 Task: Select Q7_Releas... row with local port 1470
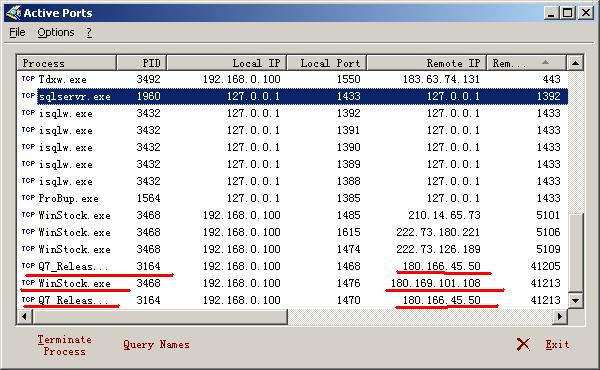[292, 300]
